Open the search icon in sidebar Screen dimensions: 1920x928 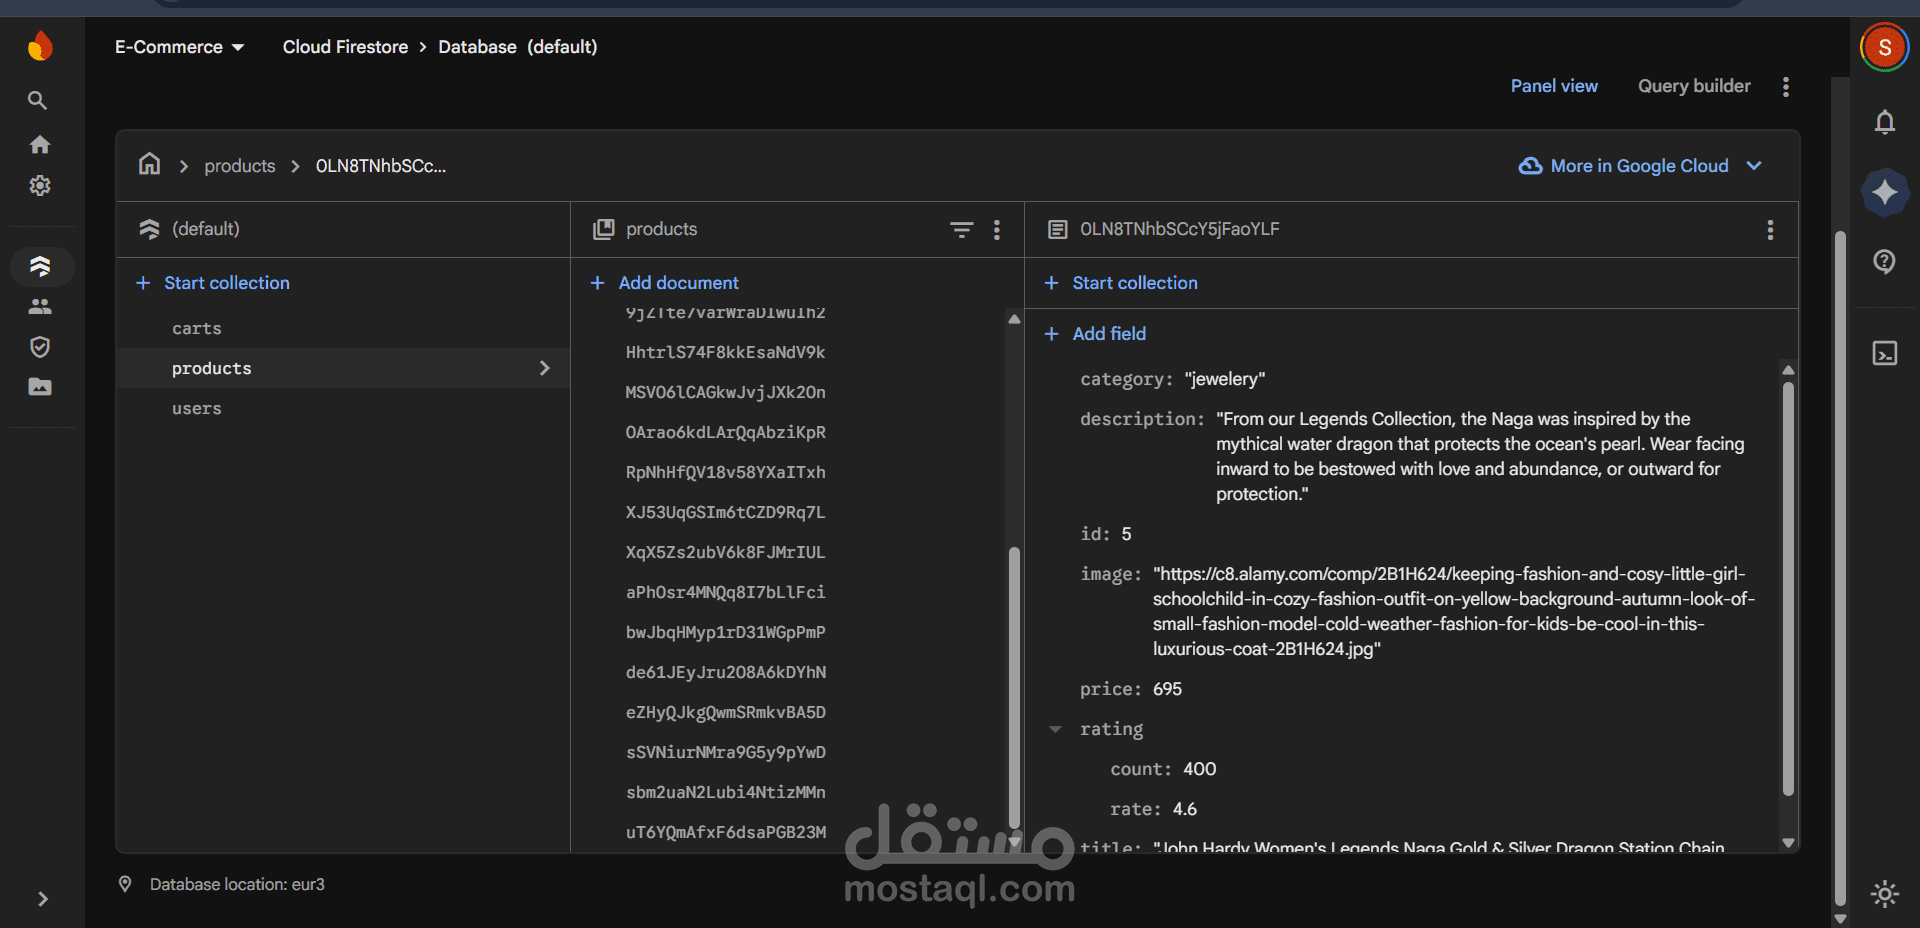(x=37, y=100)
